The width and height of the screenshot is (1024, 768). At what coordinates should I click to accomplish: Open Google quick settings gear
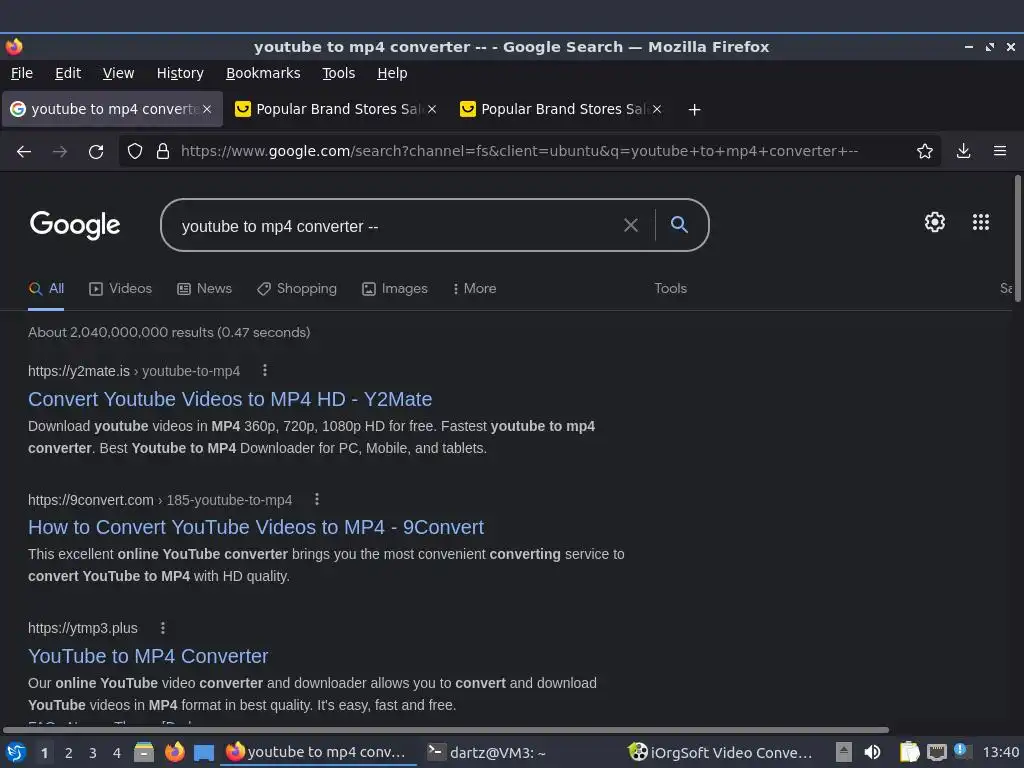click(x=935, y=222)
